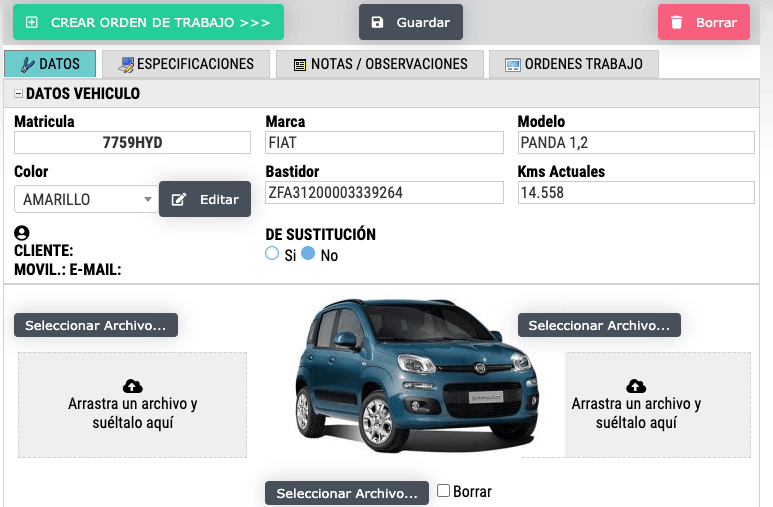Image resolution: width=773 pixels, height=507 pixels.
Task: Click the right cloud upload icon
Action: [x=635, y=385]
